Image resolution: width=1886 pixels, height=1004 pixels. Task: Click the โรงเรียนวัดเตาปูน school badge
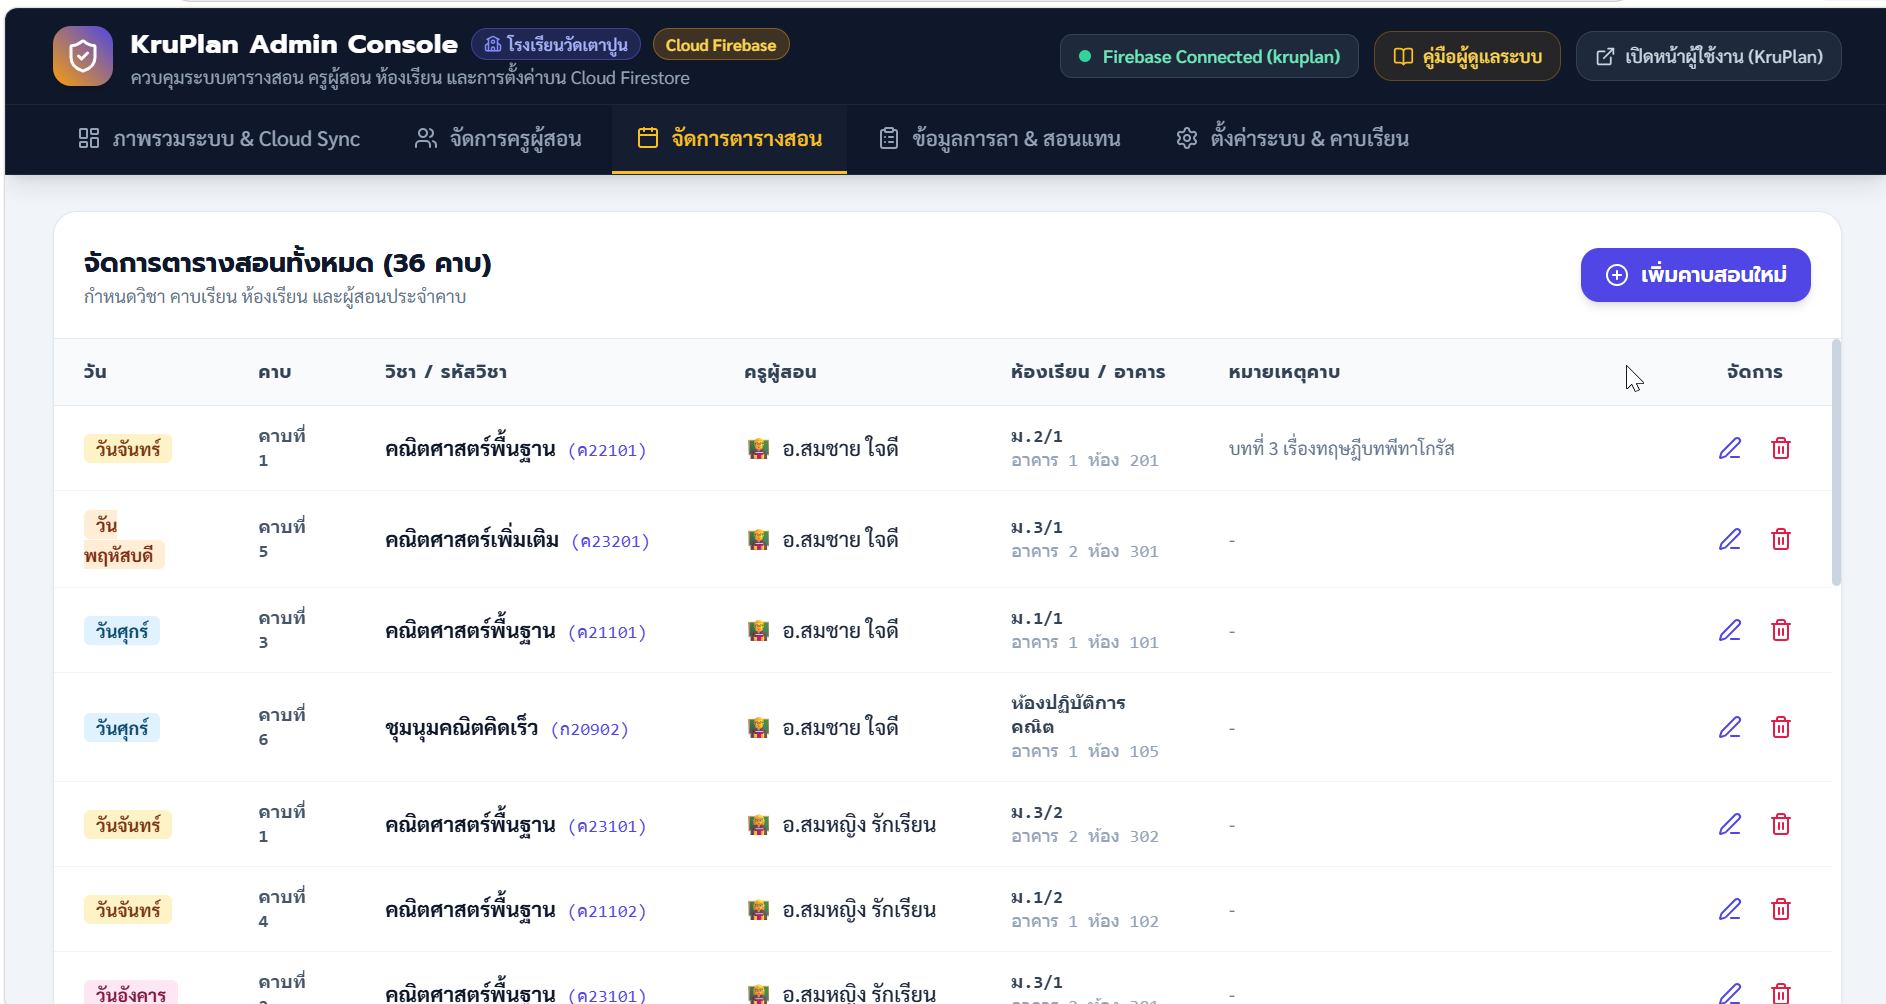pyautogui.click(x=556, y=45)
